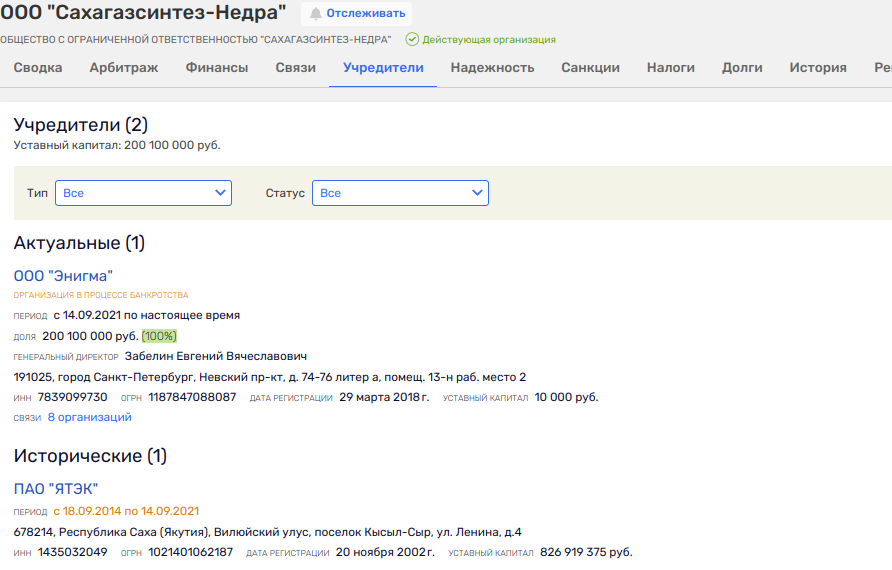Open the Тип filter dropdown
The height and width of the screenshot is (570, 892).
point(143,193)
